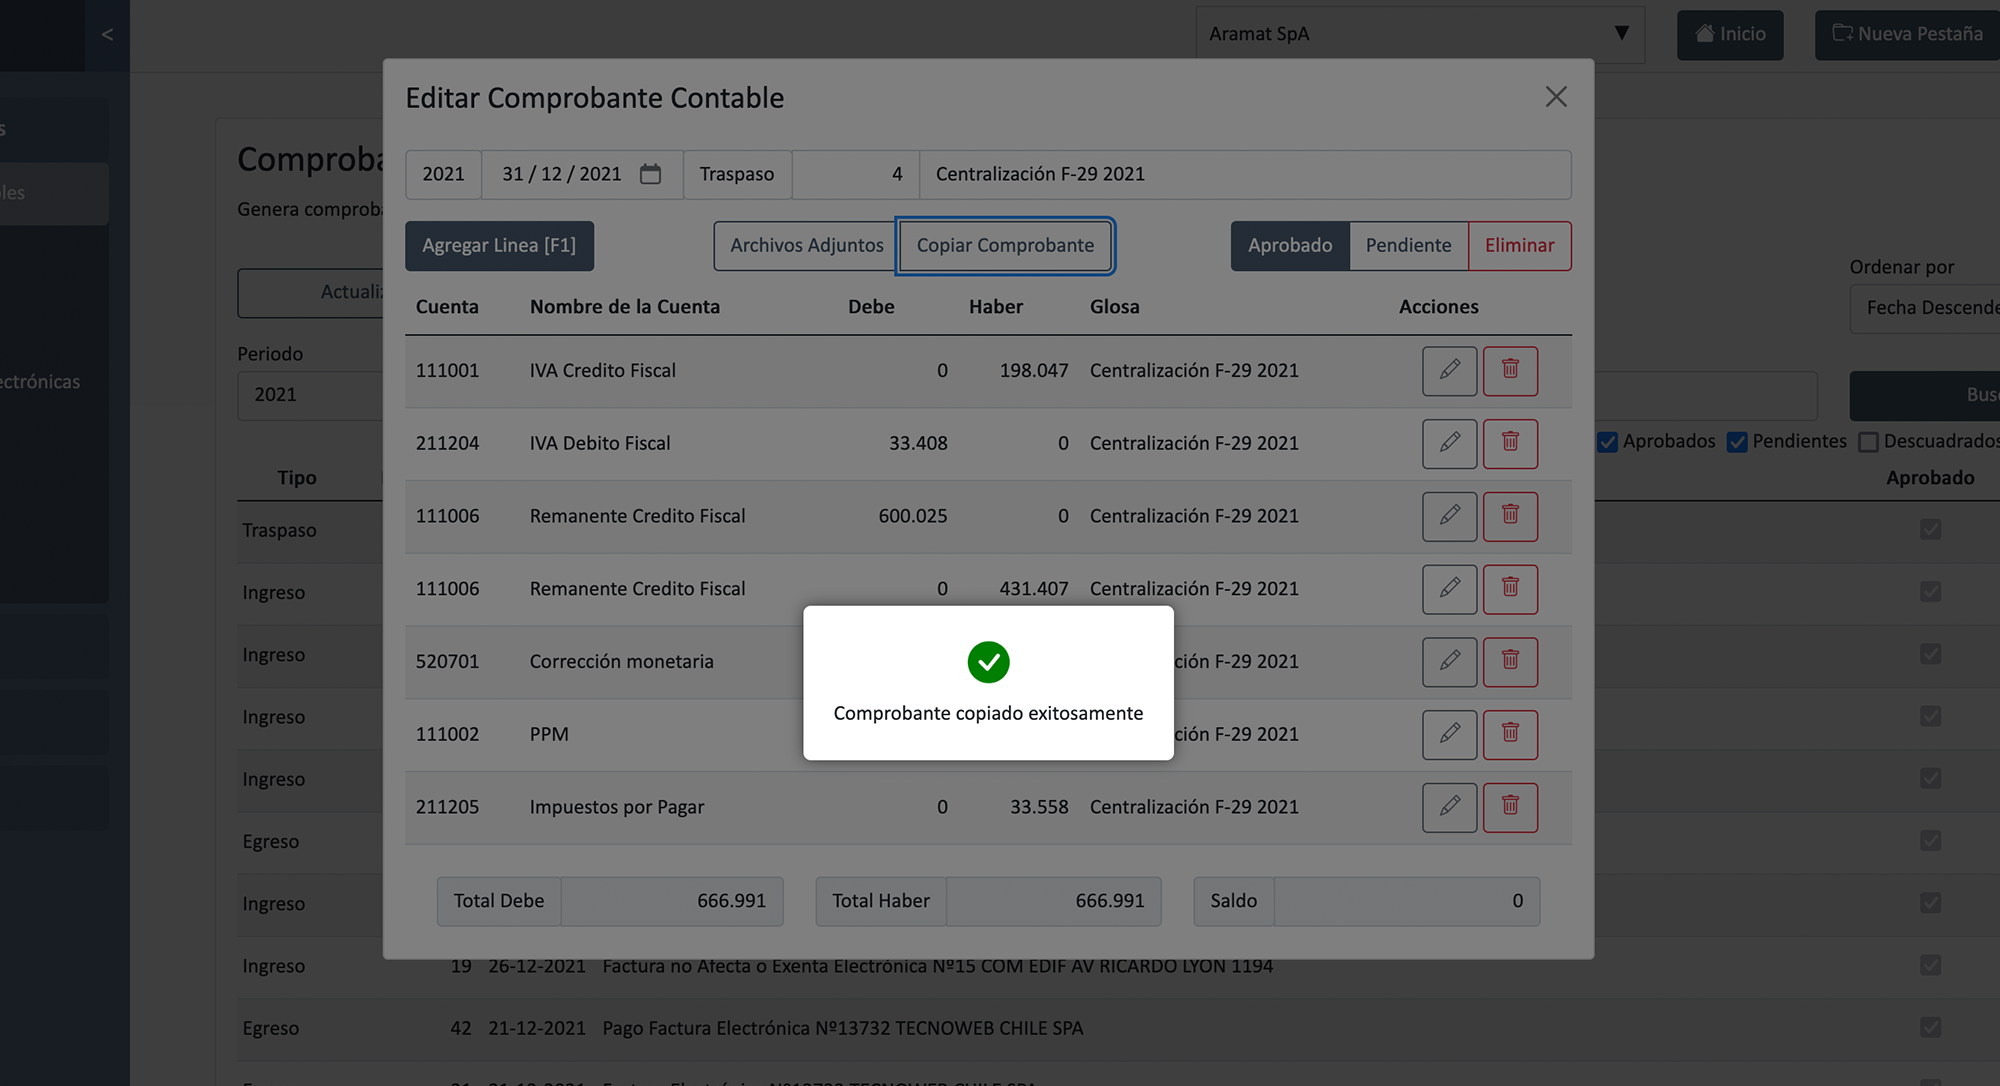Toggle the Aprobados checkbox filter

[x=1607, y=442]
